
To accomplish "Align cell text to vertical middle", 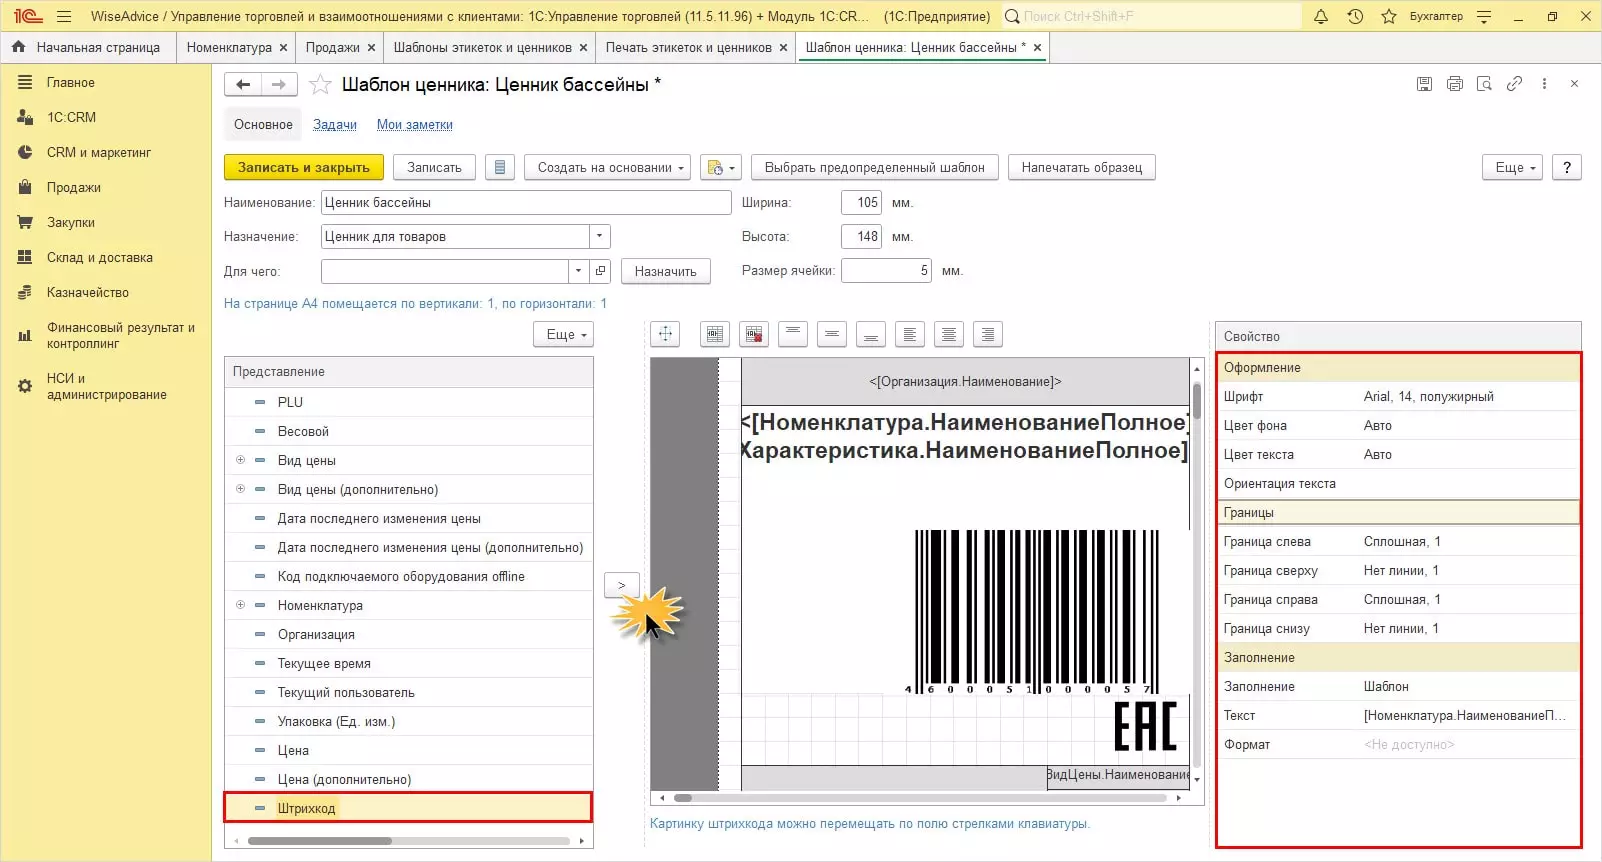I will (832, 334).
